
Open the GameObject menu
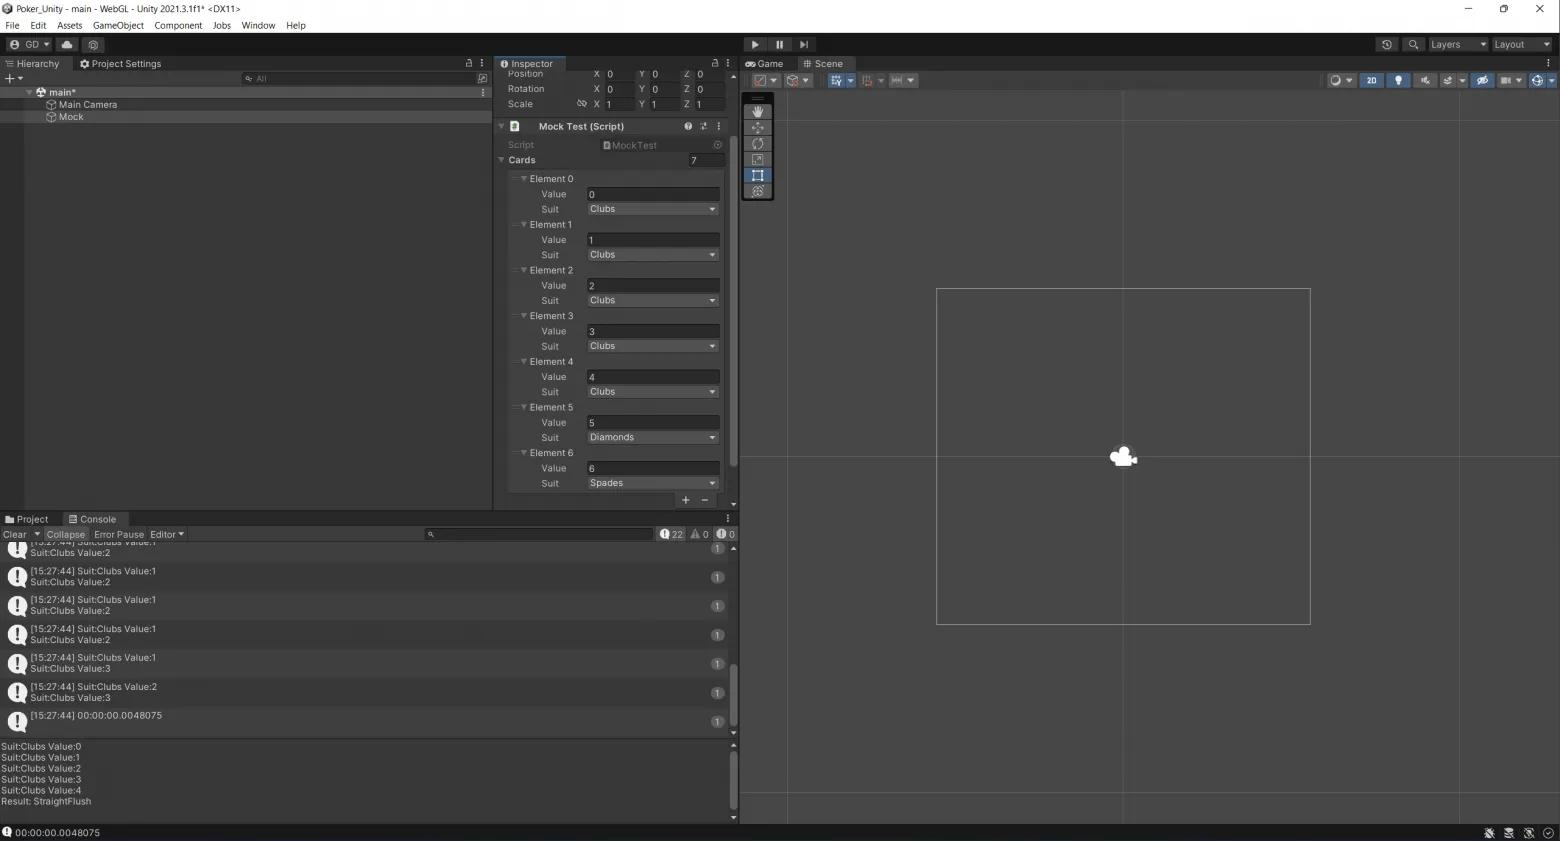[x=118, y=25]
